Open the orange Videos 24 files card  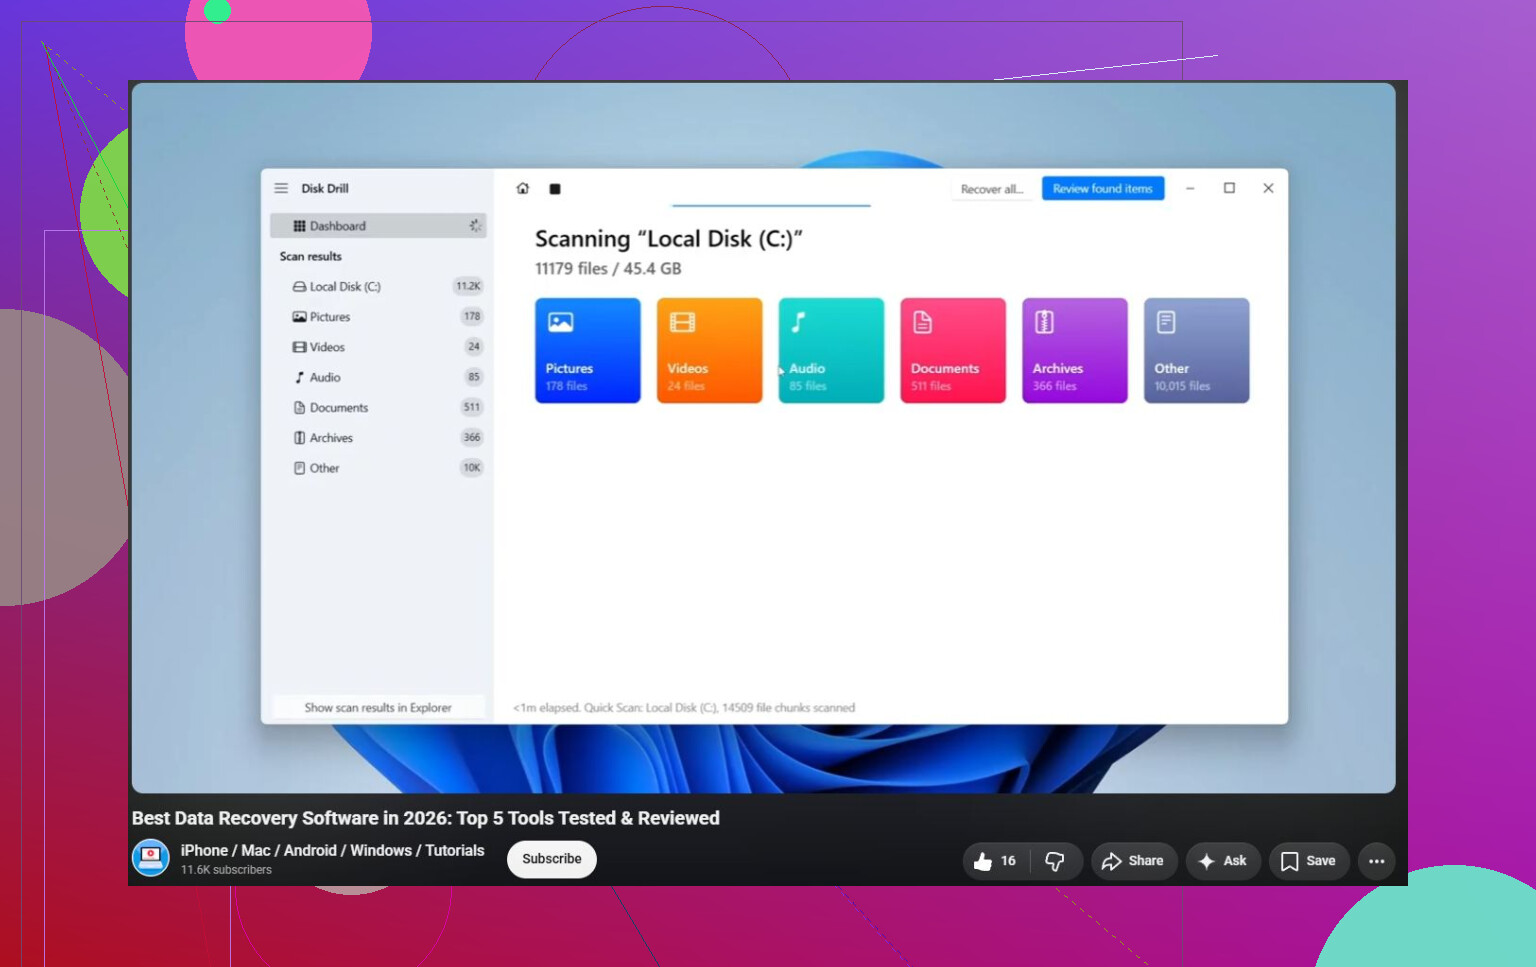710,351
